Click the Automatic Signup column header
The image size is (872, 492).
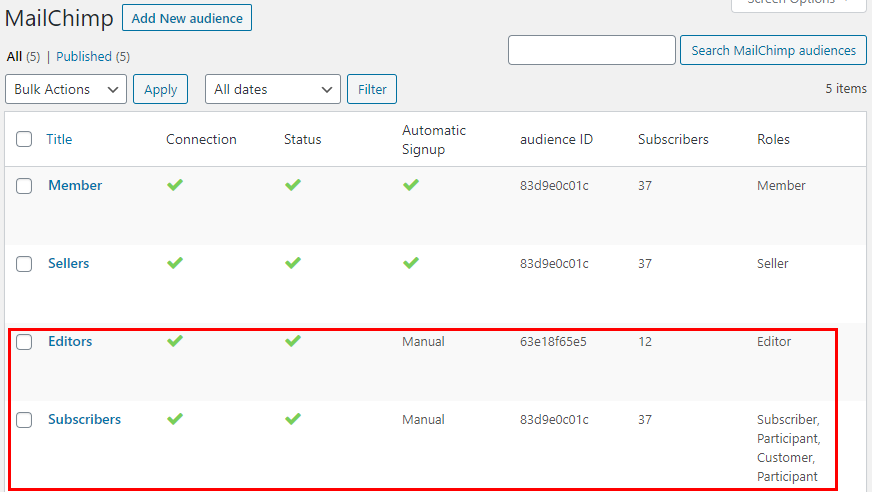pyautogui.click(x=434, y=140)
